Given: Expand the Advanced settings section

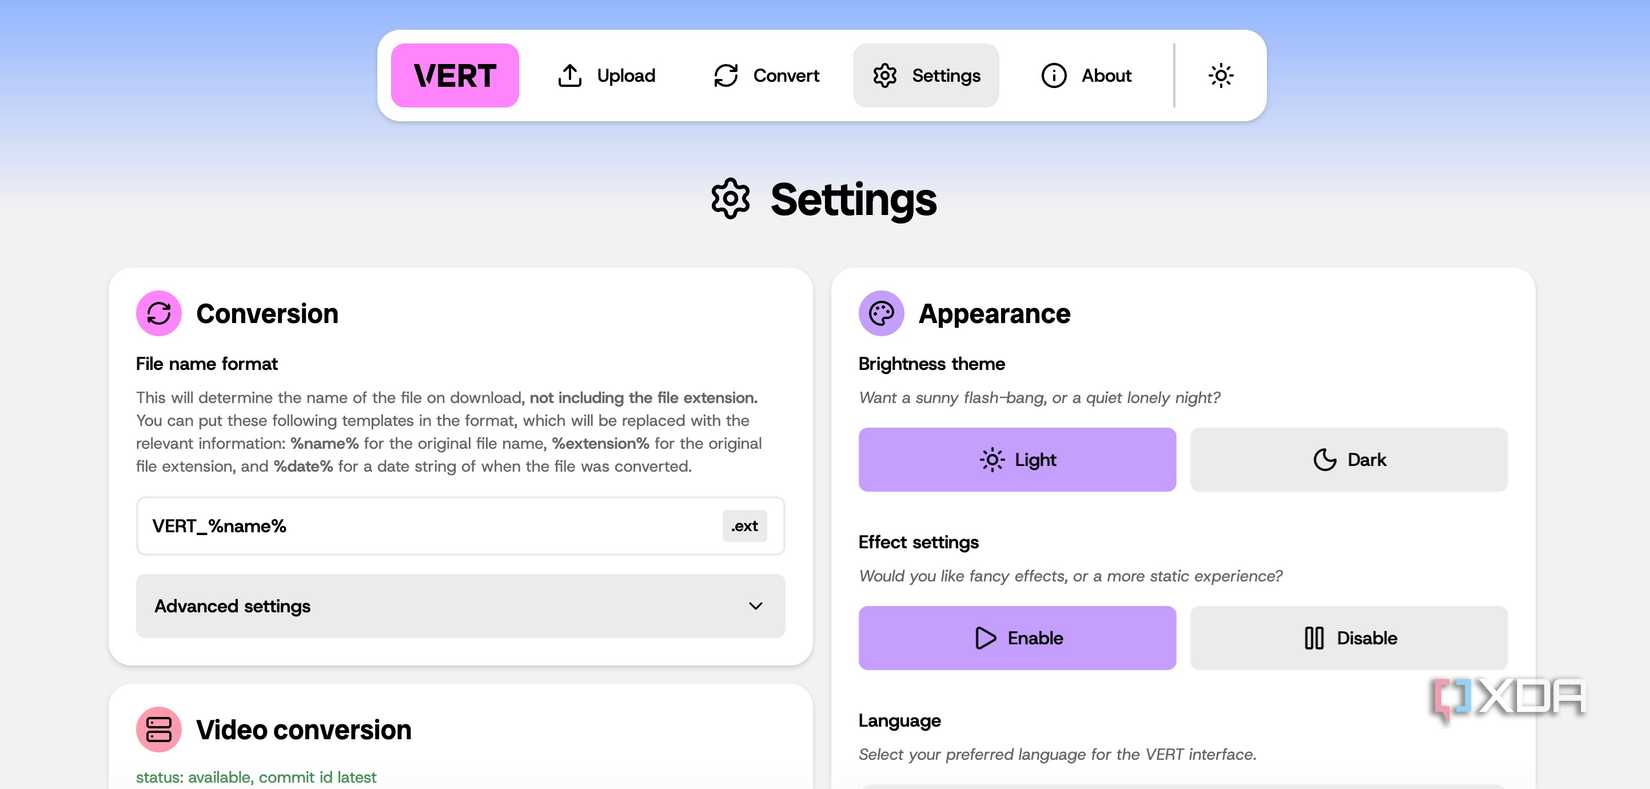Looking at the screenshot, I should coord(459,606).
